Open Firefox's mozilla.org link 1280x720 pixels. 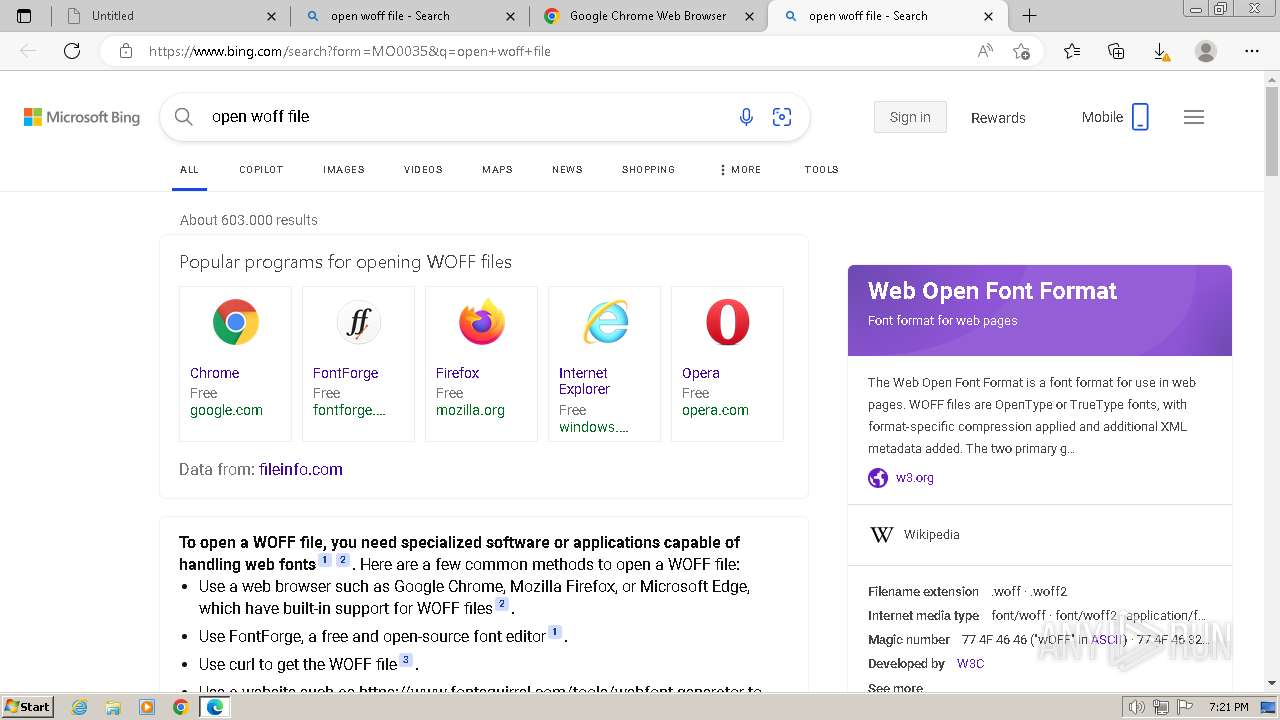[470, 410]
